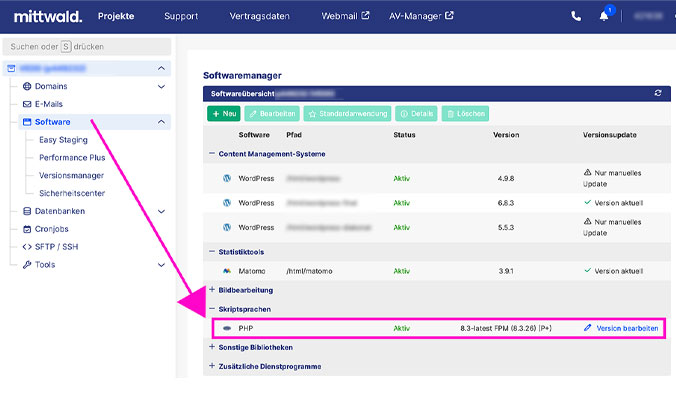Expand the Domains chevron
676x408 pixels.
tap(161, 87)
